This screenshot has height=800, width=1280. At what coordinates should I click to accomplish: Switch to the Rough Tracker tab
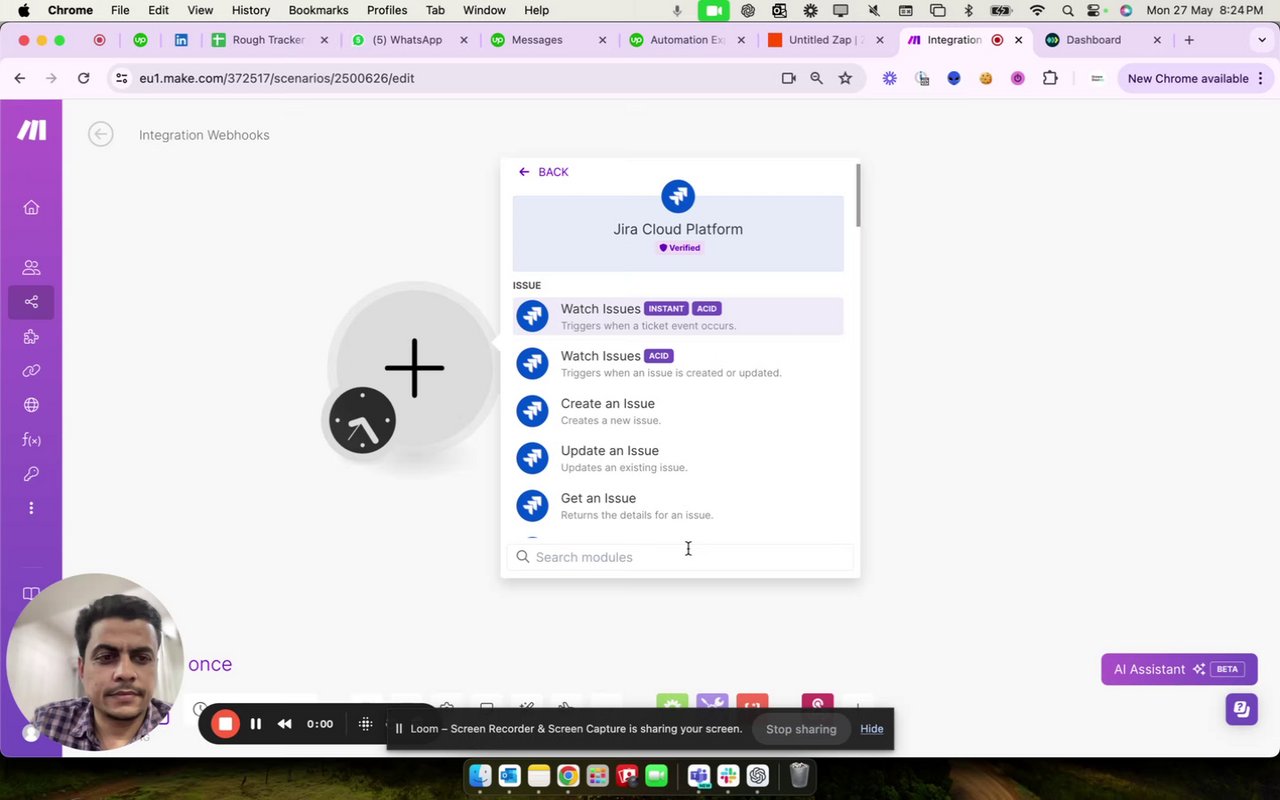tap(270, 40)
